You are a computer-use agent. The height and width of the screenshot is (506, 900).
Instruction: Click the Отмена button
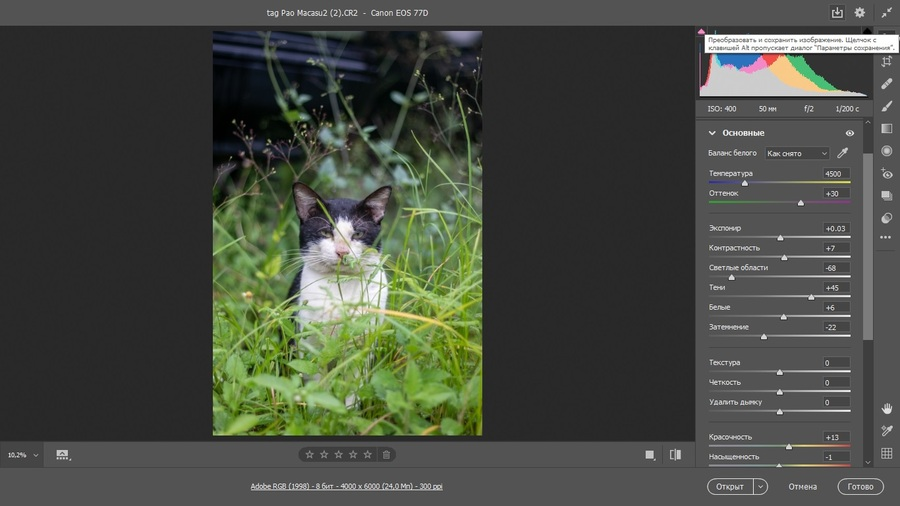tap(802, 486)
